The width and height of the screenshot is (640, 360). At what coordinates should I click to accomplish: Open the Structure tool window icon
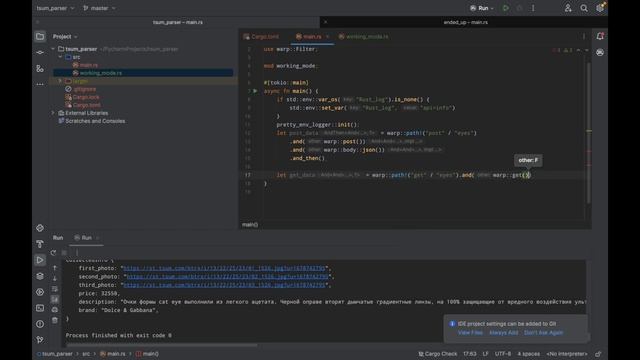click(40, 69)
